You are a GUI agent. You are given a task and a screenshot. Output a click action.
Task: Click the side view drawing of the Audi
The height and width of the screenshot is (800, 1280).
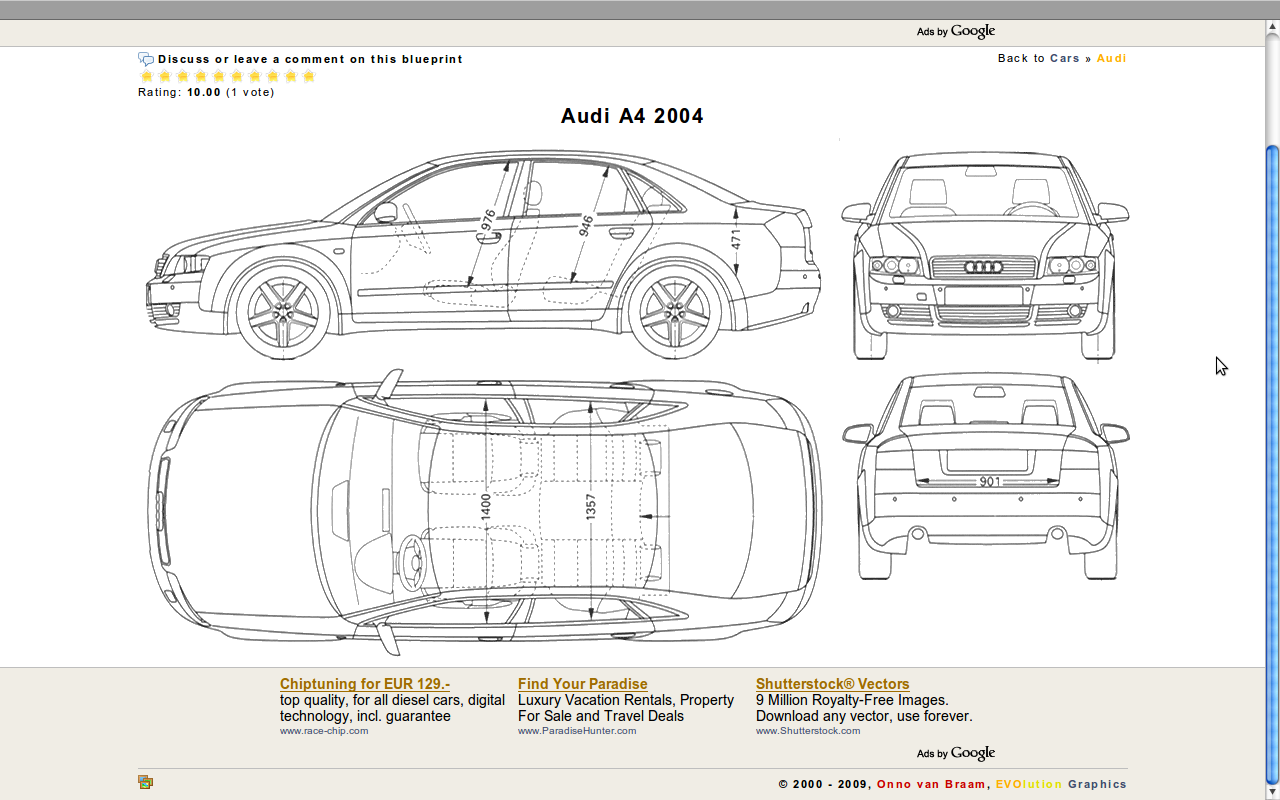point(484,257)
